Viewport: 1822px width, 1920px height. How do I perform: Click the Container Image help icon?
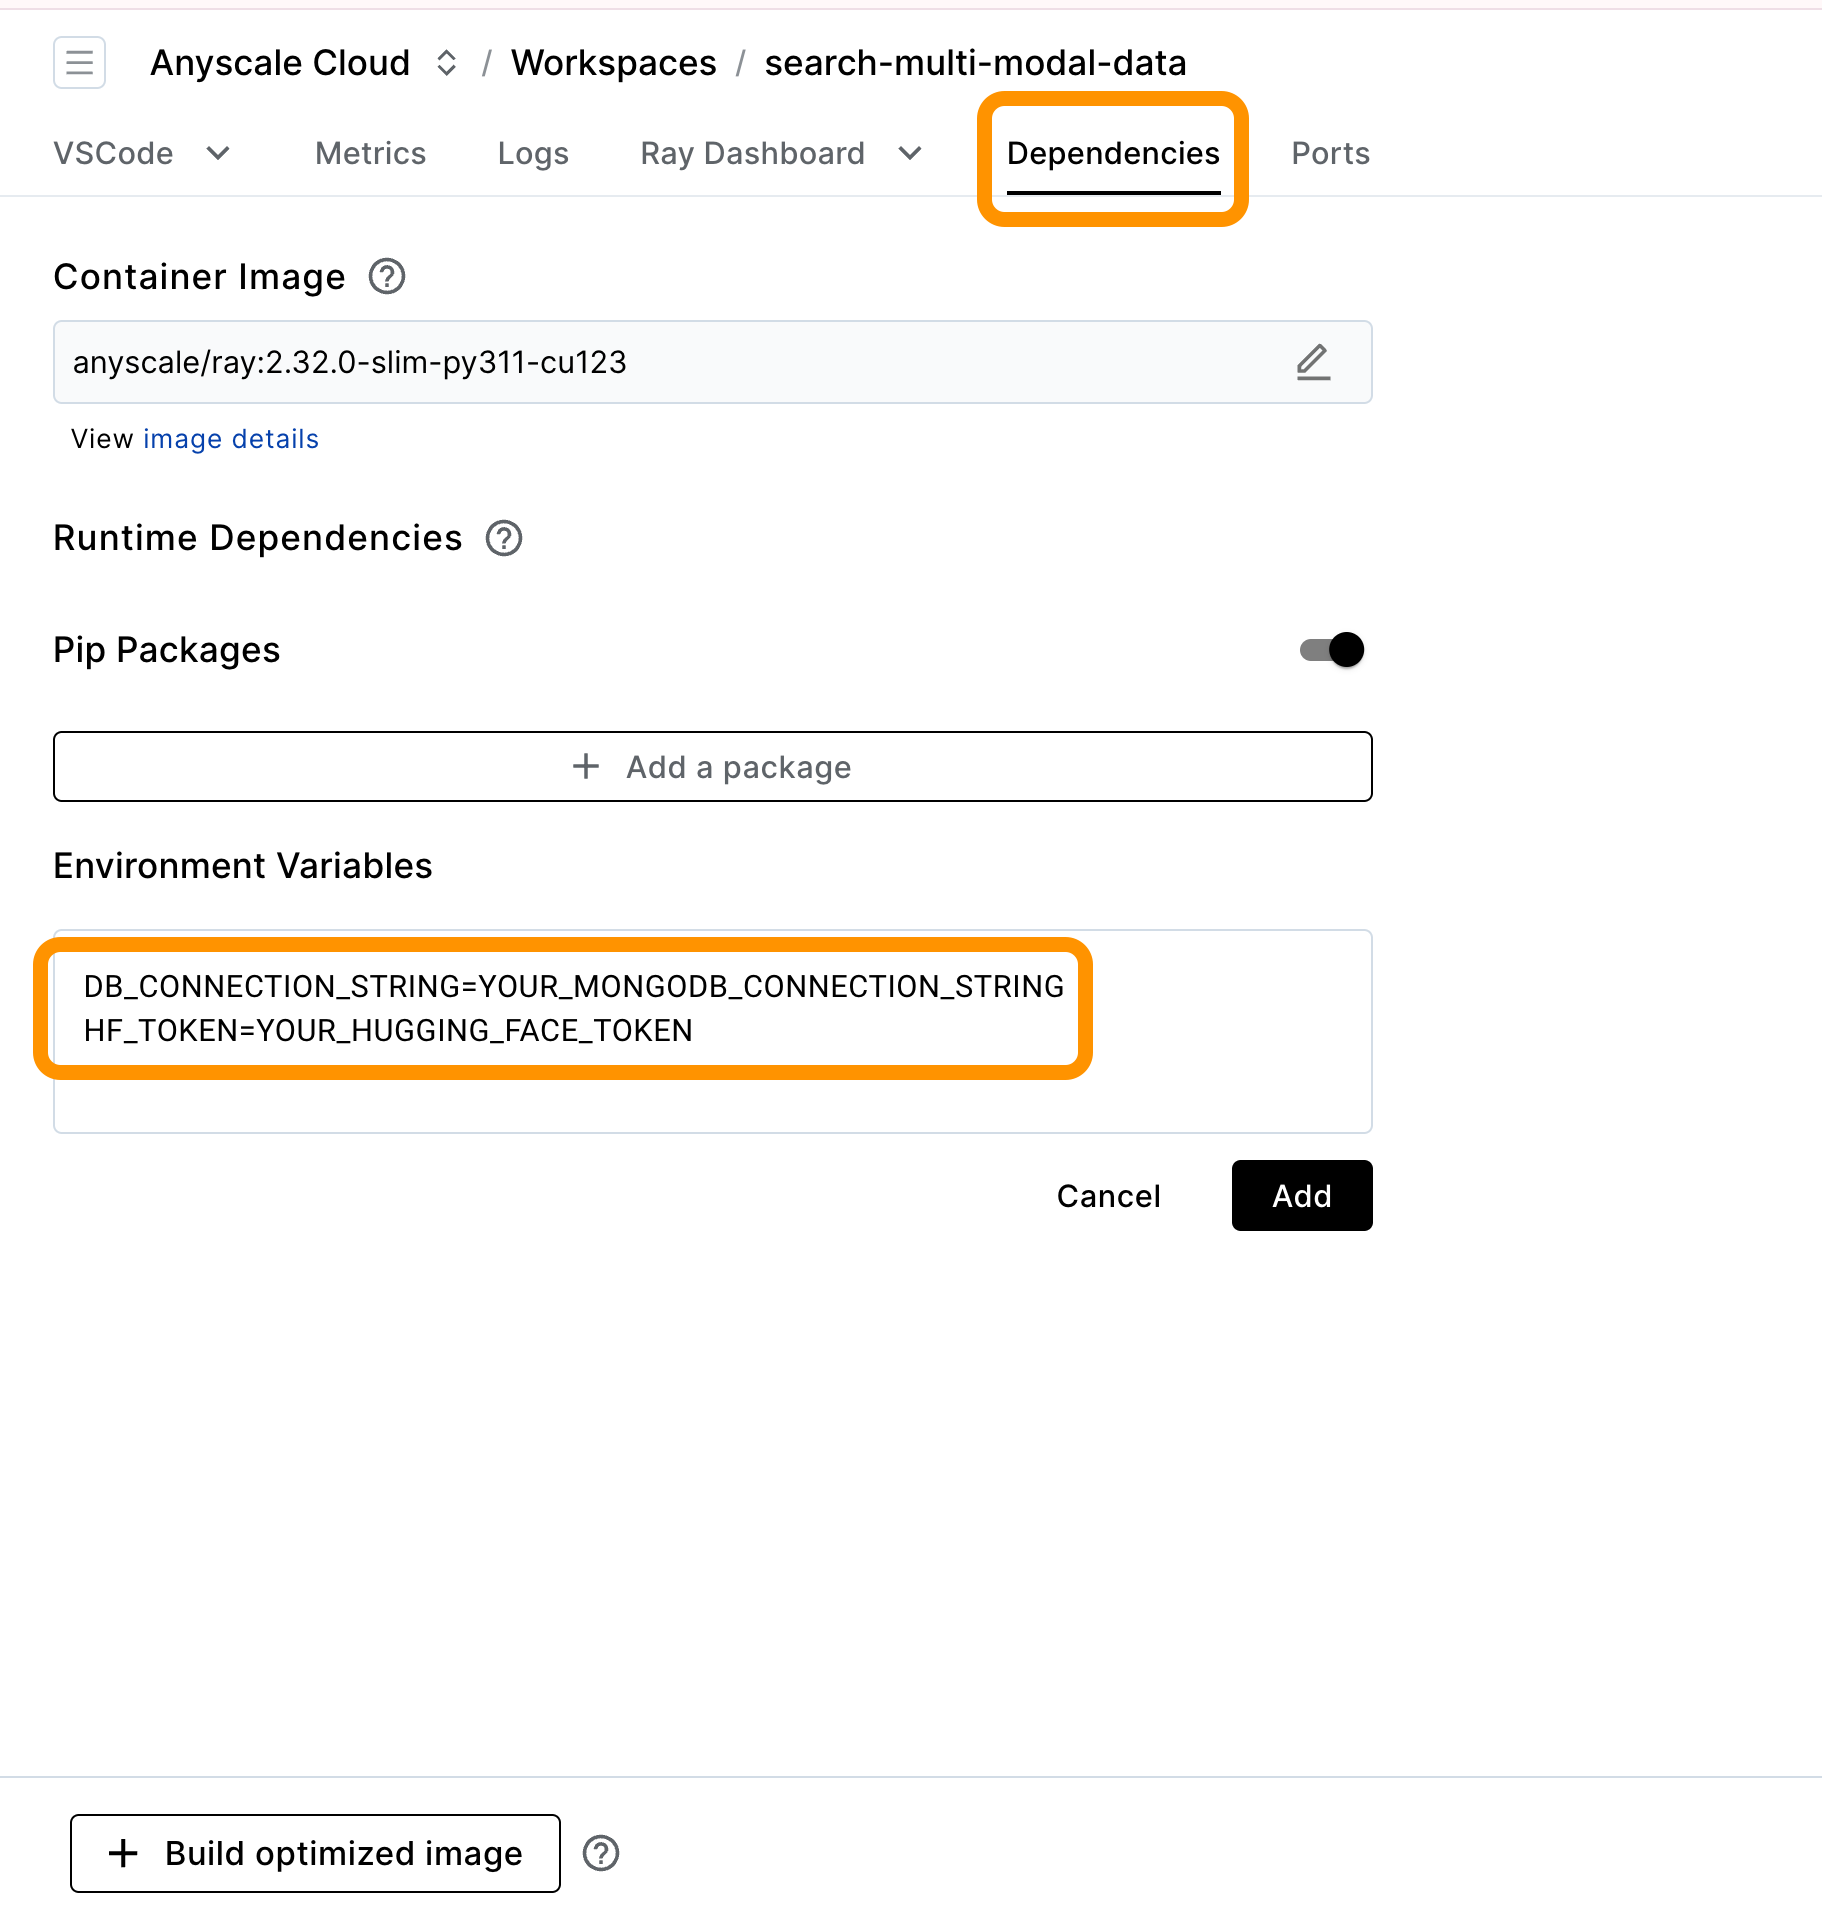tap(386, 276)
